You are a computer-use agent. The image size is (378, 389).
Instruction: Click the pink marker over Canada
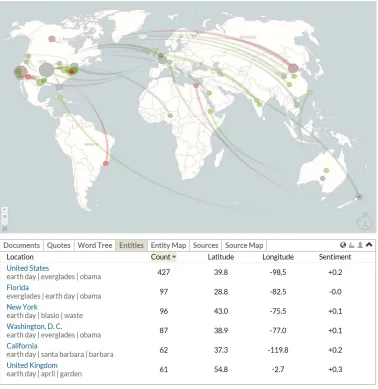click(52, 39)
